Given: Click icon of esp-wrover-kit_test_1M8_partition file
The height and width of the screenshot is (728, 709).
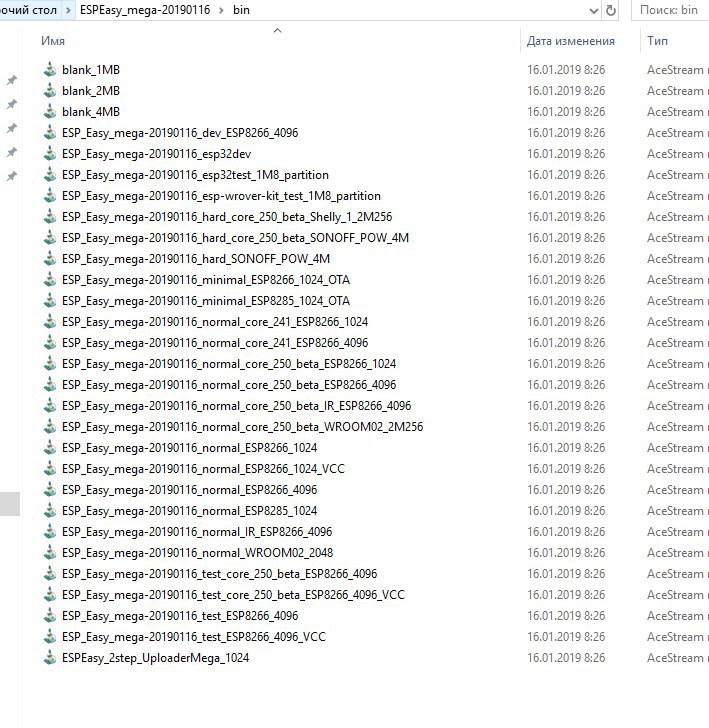Looking at the screenshot, I should click(50, 195).
